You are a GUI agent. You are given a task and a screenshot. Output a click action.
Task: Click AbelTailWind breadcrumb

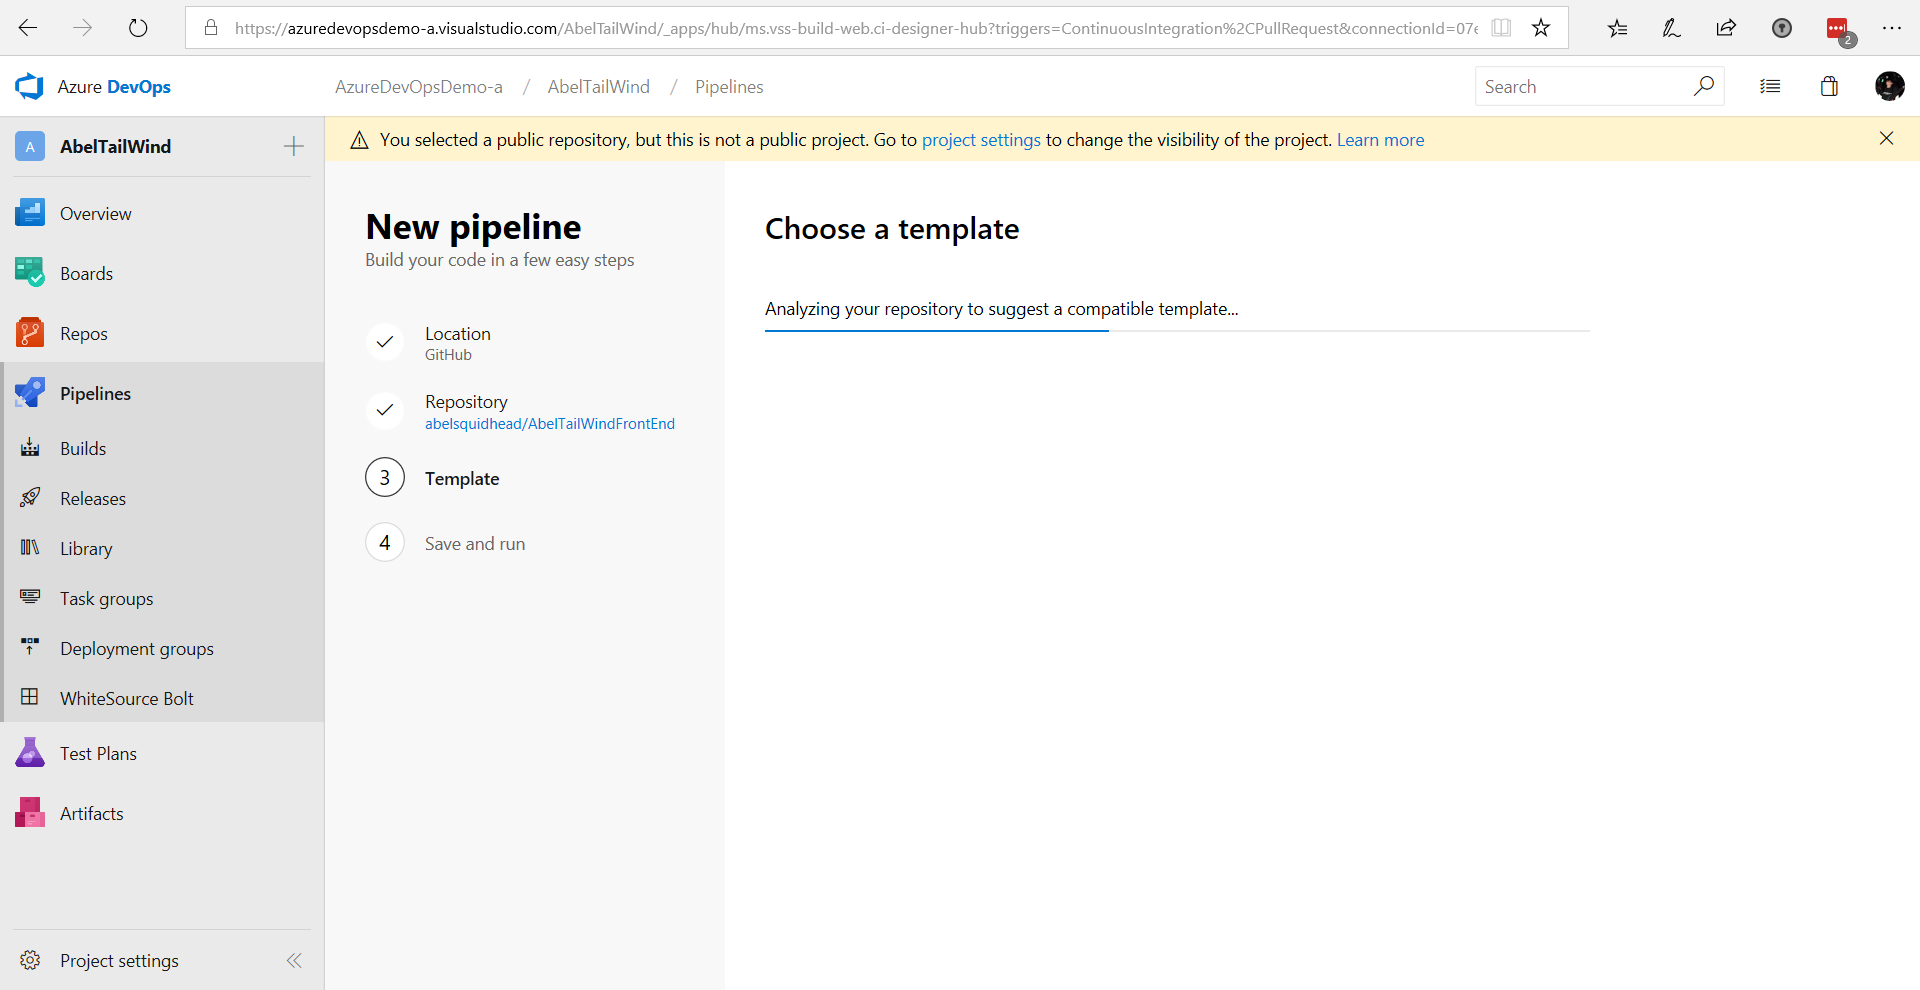599,87
